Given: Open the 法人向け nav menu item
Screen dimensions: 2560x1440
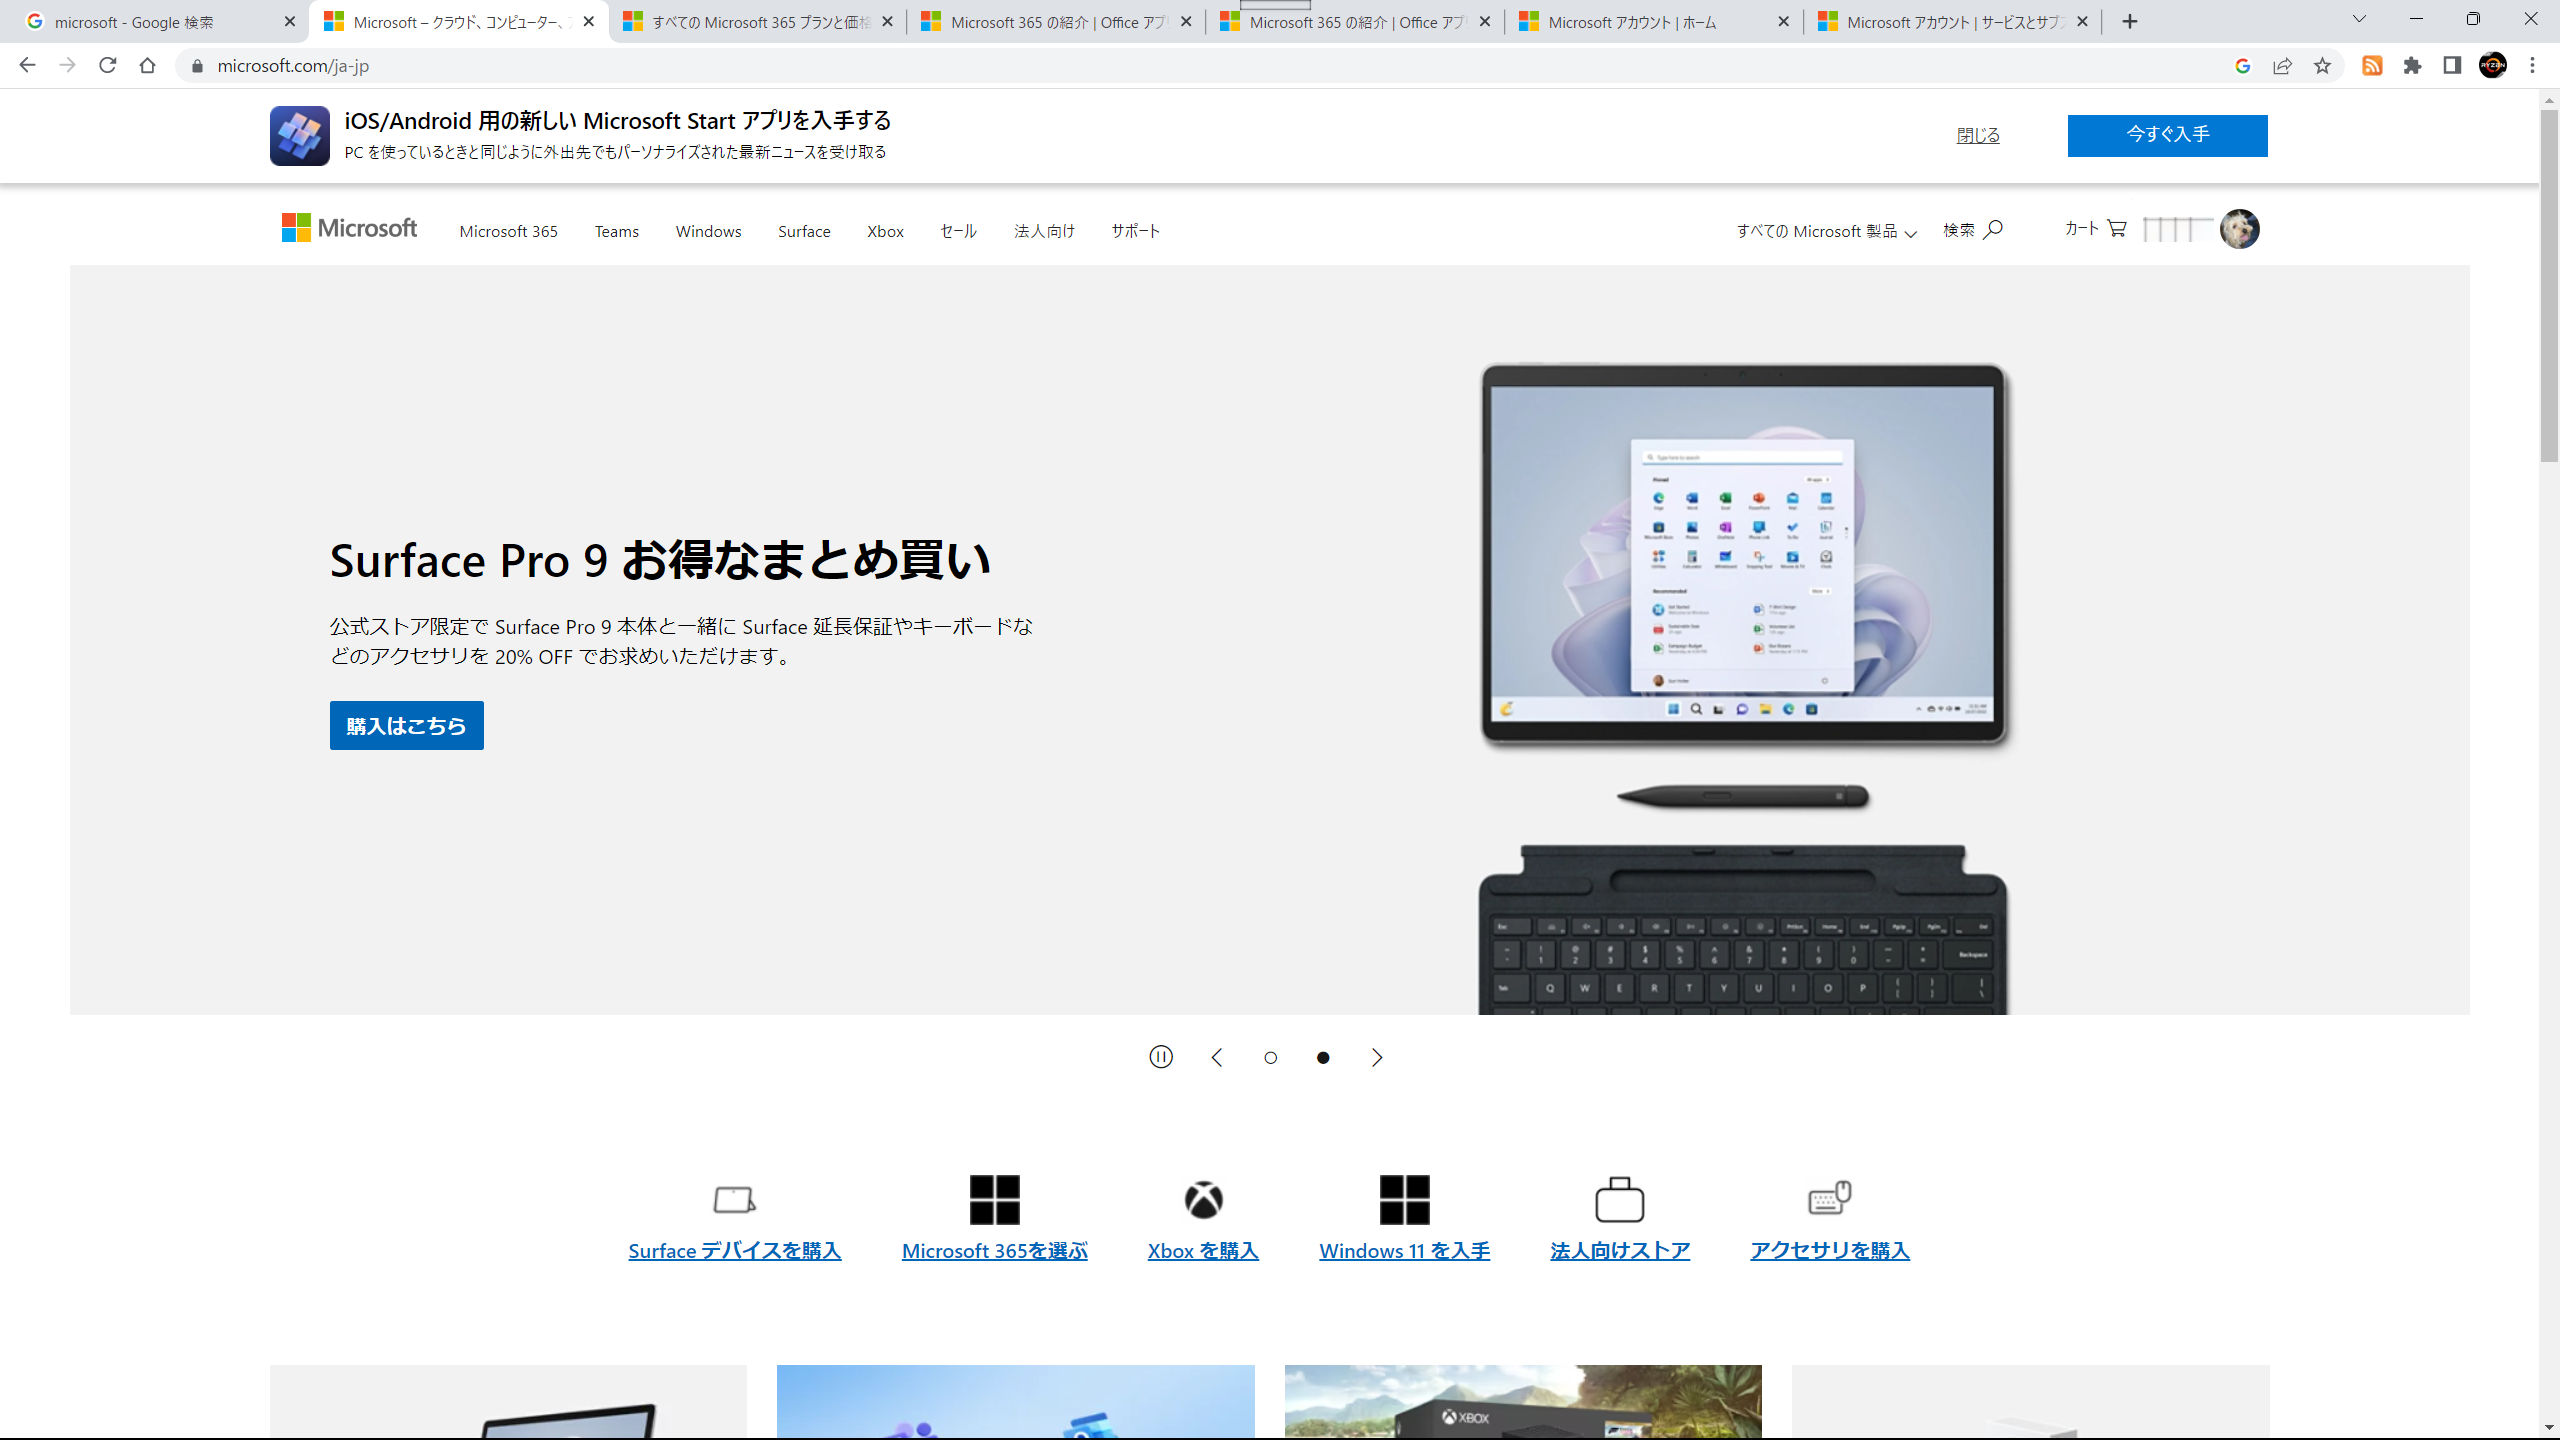Looking at the screenshot, I should (x=1044, y=231).
